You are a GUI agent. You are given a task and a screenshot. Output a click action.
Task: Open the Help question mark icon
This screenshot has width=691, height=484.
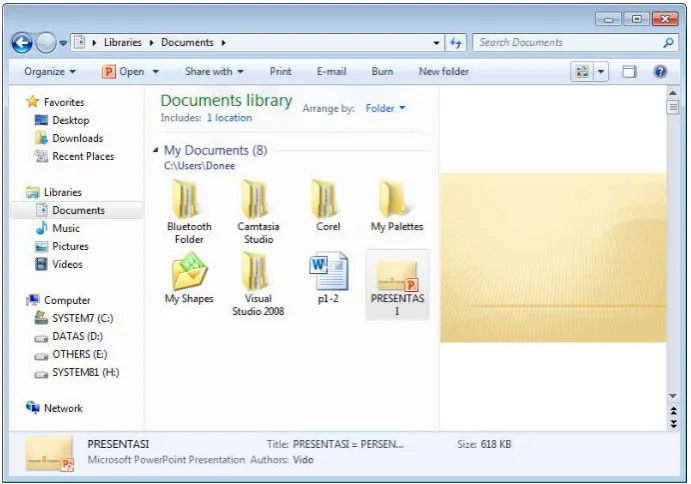[x=660, y=71]
